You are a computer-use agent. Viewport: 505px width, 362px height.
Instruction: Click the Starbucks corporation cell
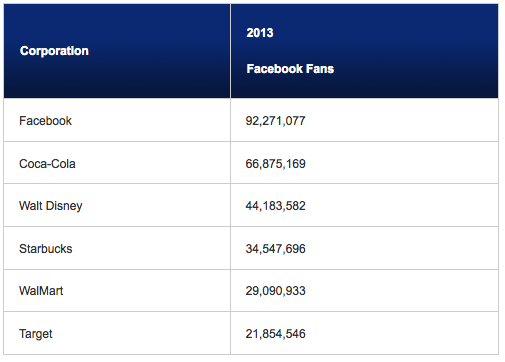click(117, 248)
